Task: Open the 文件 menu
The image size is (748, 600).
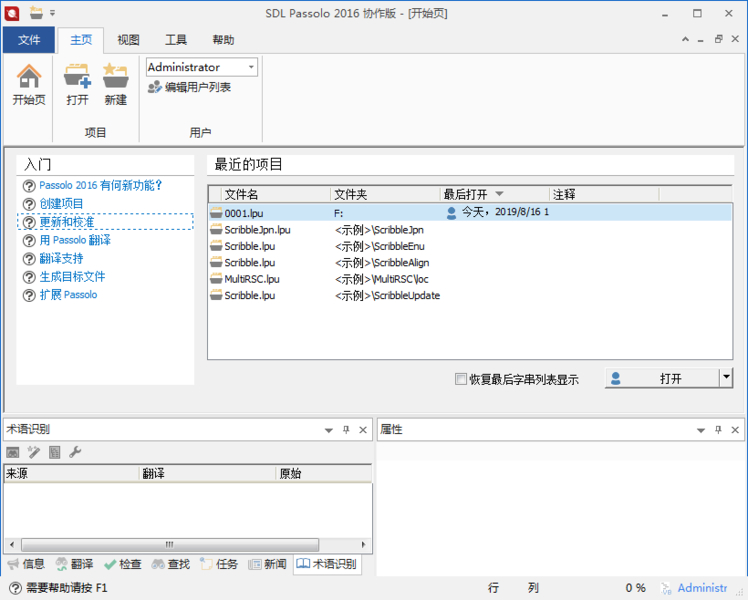Action: point(29,40)
